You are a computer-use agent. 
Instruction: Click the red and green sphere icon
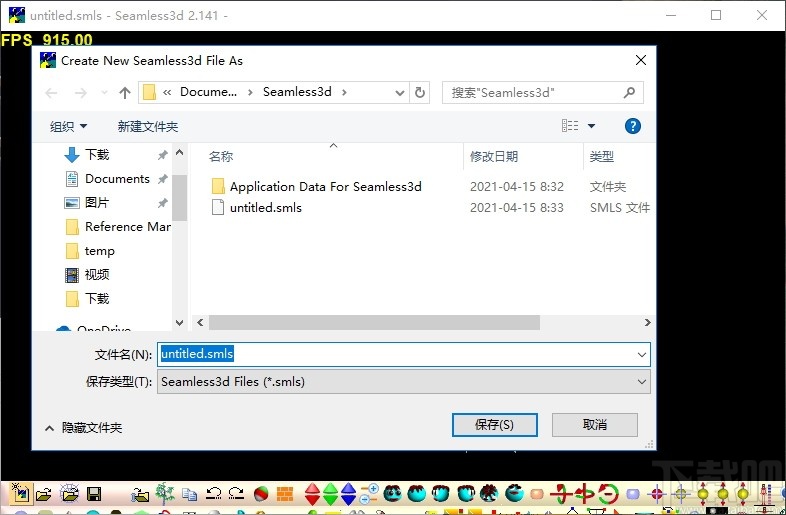tap(261, 494)
